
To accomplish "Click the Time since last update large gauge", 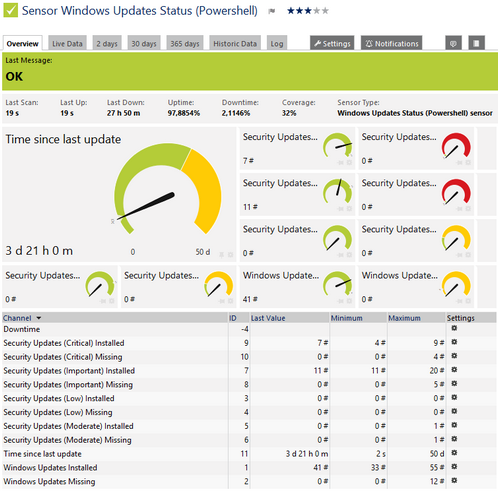I will [x=168, y=189].
